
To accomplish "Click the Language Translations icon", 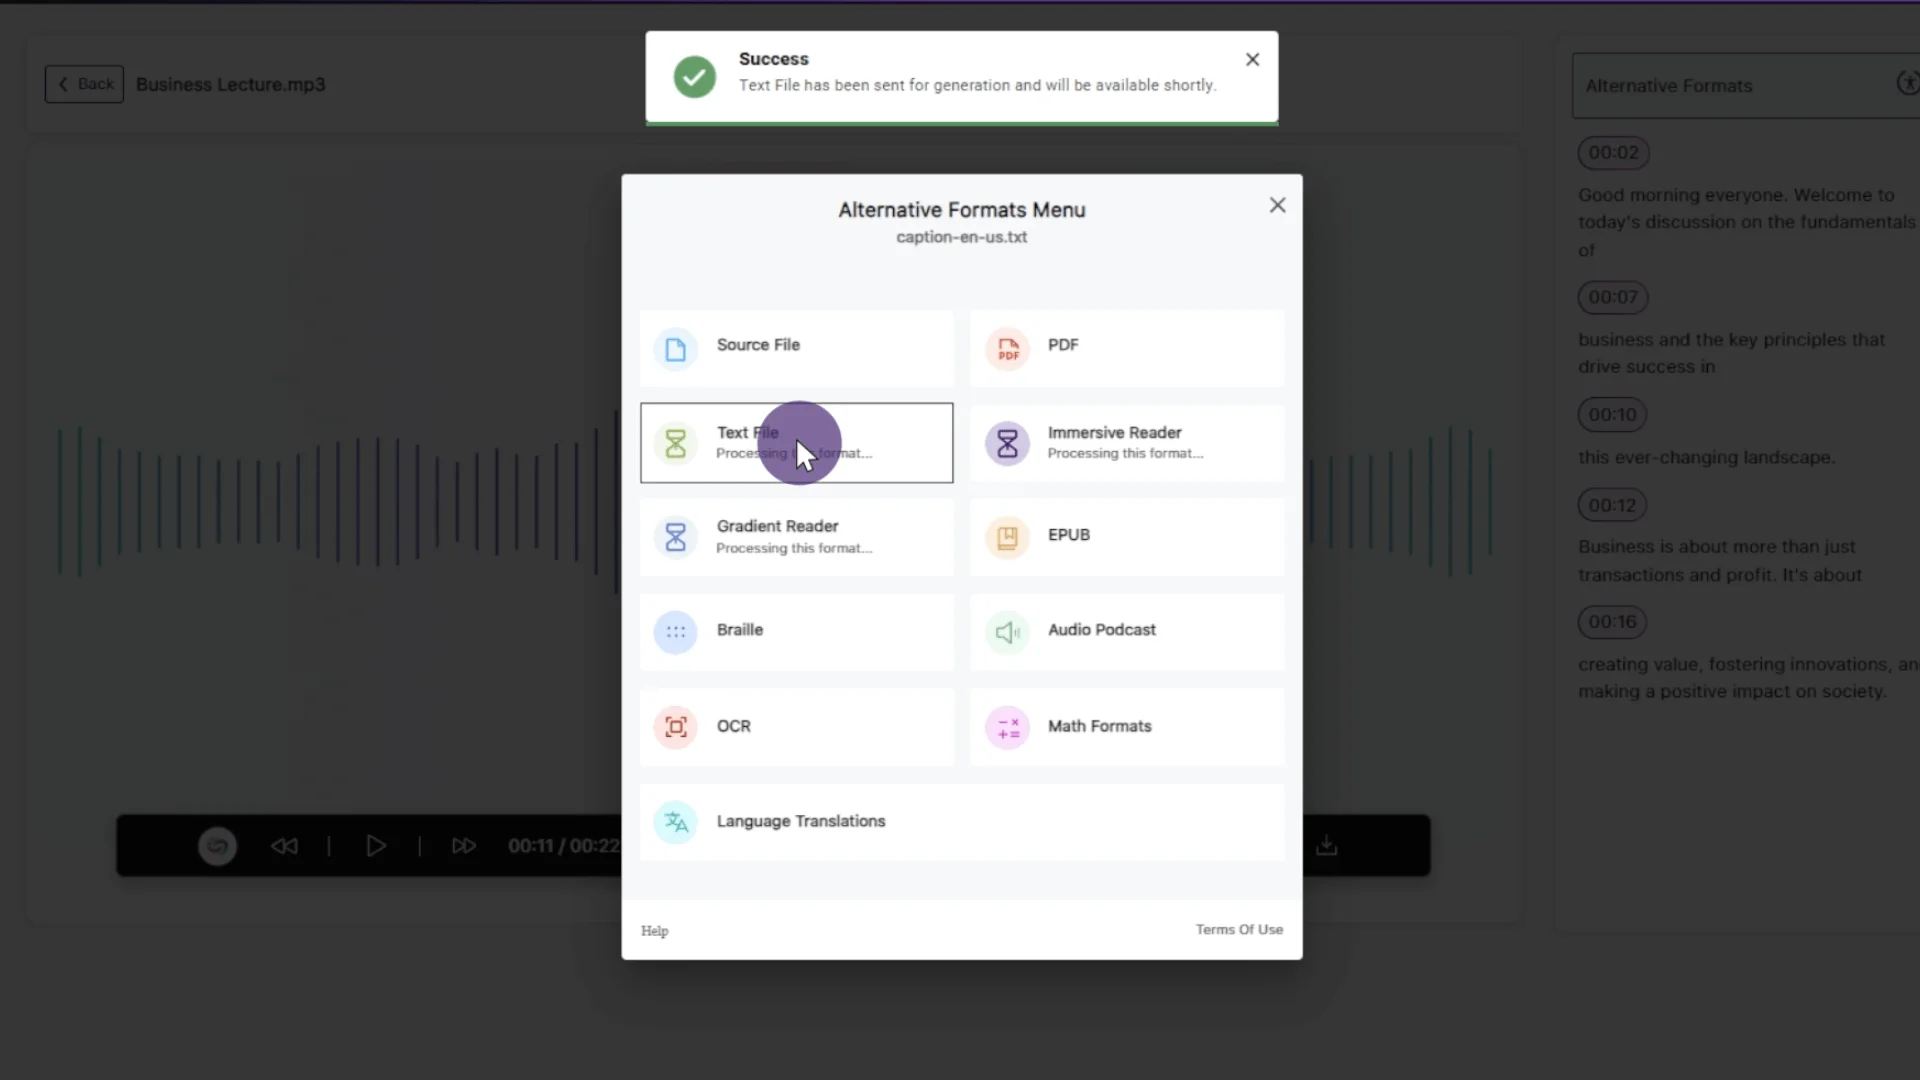I will (676, 822).
